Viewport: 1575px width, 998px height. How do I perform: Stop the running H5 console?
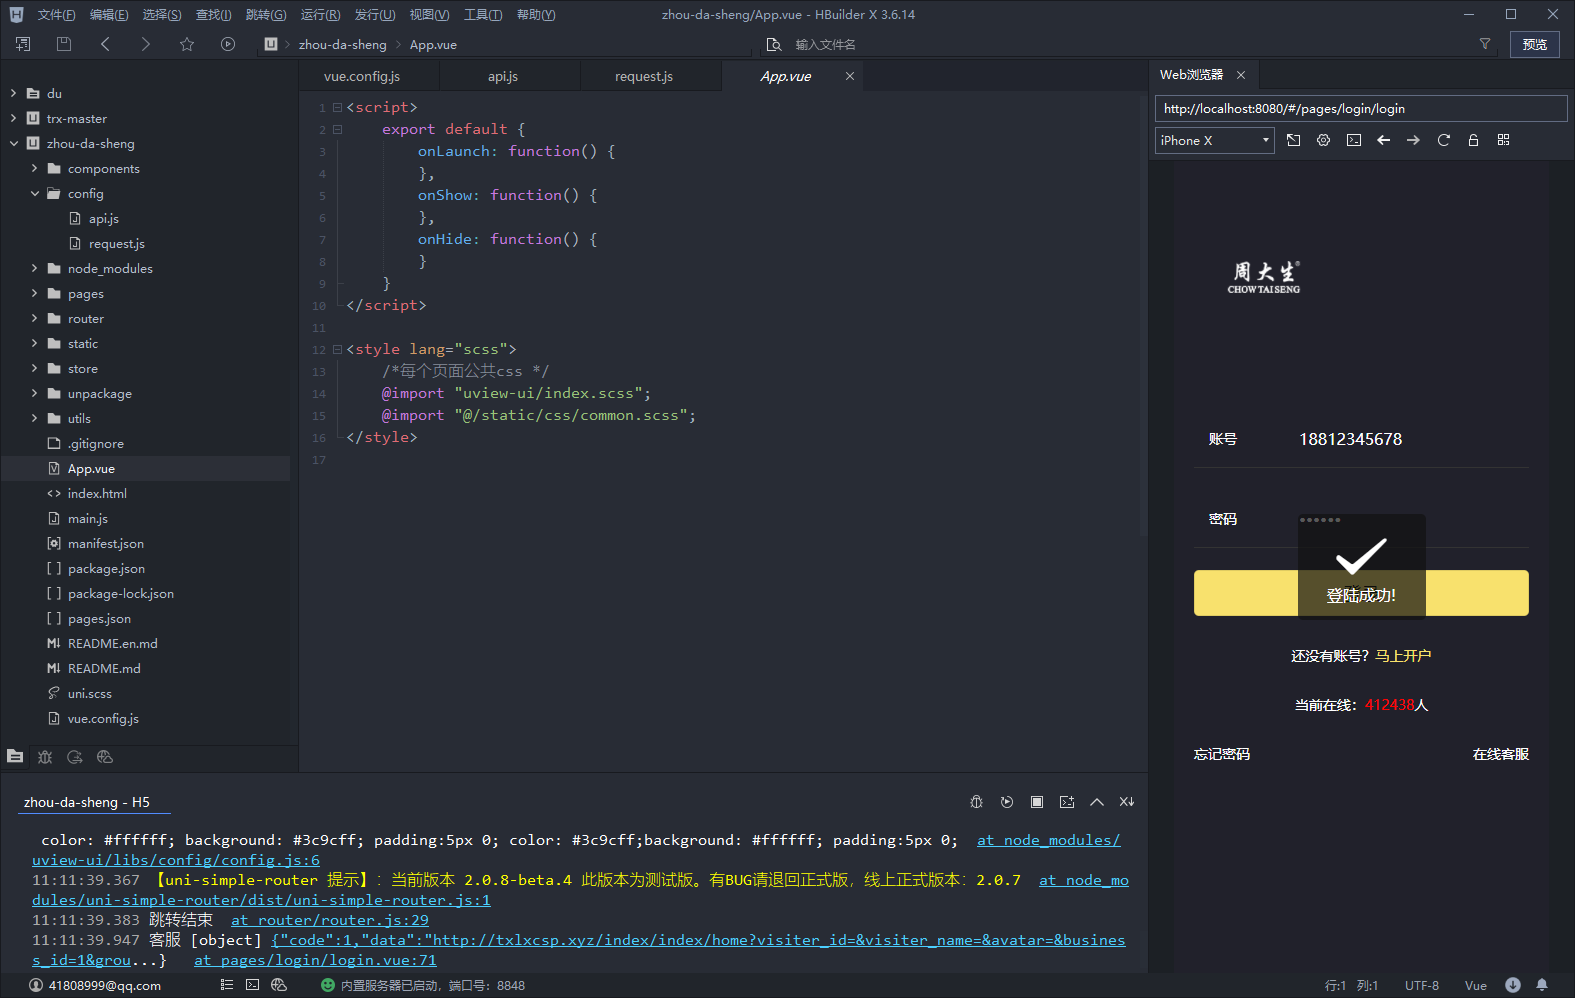1037,802
